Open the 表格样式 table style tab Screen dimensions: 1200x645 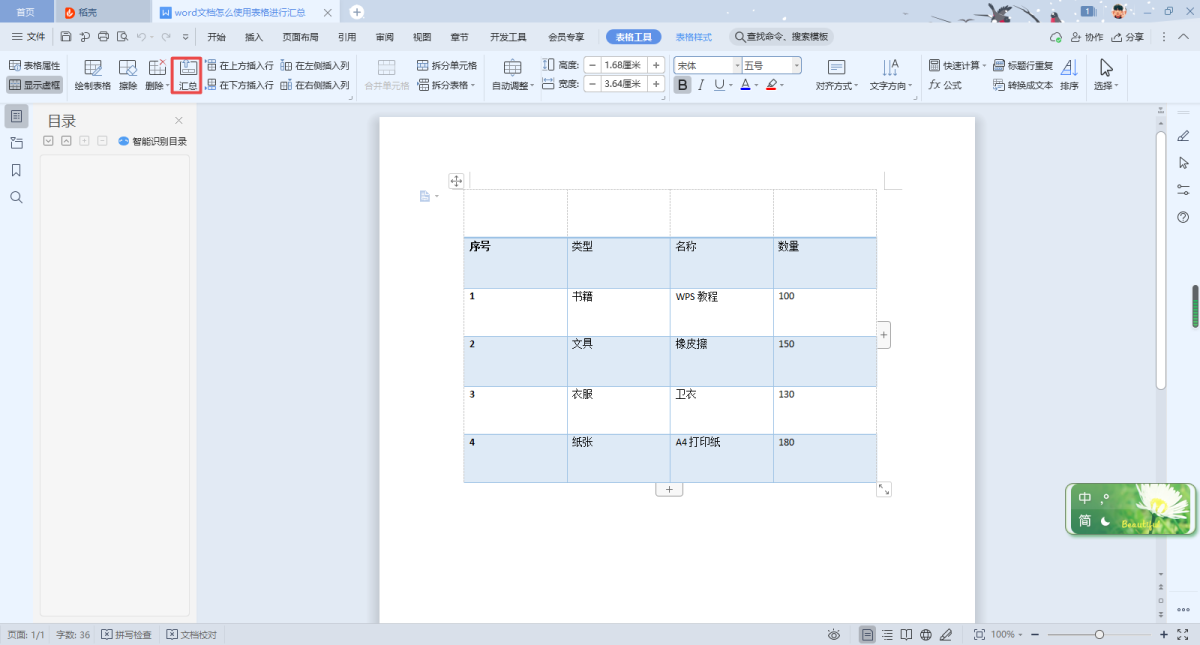click(693, 37)
